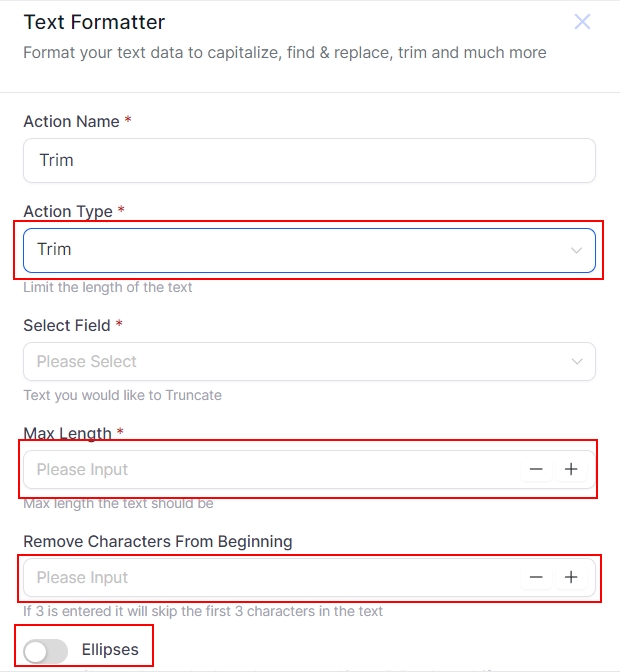Click the Action Name label
Screen dimensions: 620x672
point(71,121)
